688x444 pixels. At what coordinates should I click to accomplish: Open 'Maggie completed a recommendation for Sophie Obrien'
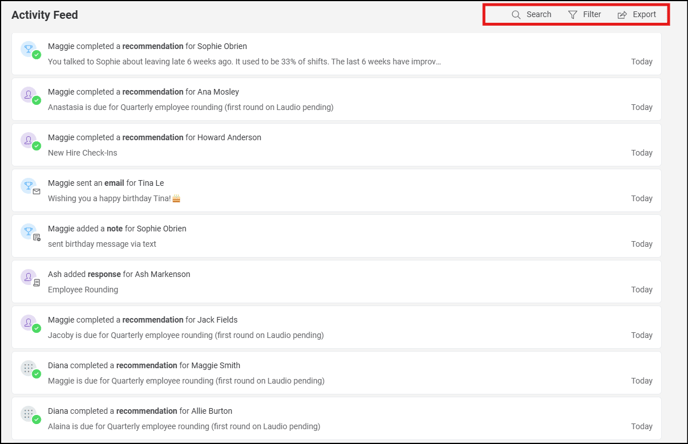(336, 54)
